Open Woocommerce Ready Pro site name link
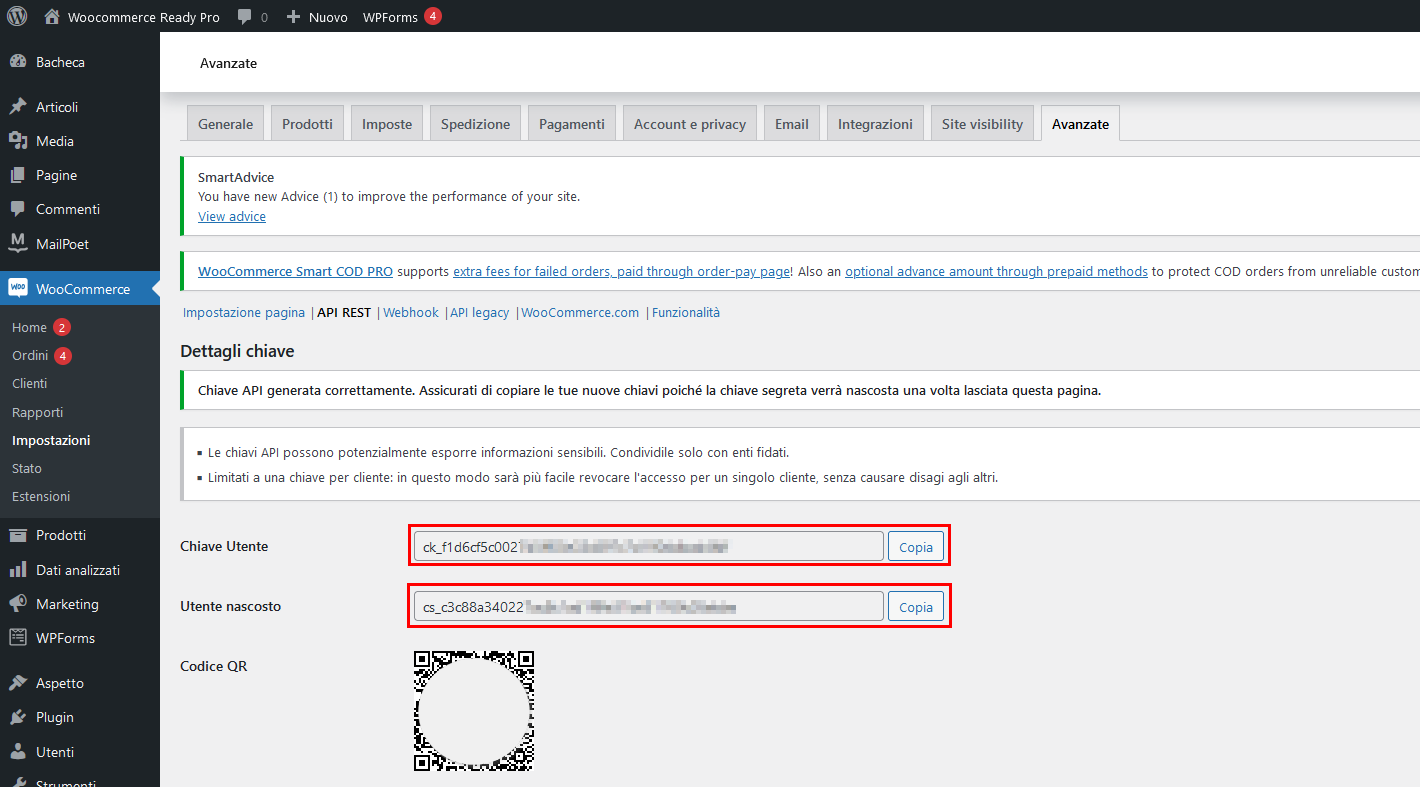 pos(144,17)
